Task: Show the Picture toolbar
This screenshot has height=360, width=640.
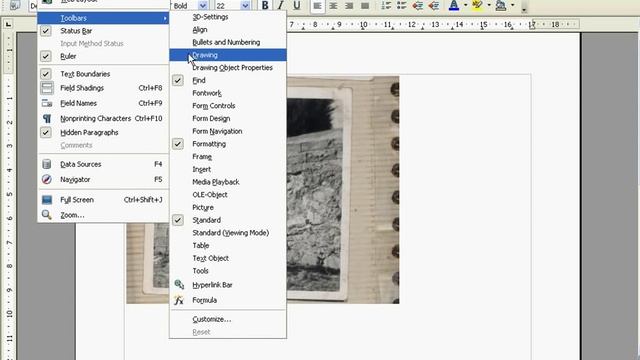Action: click(x=228, y=207)
